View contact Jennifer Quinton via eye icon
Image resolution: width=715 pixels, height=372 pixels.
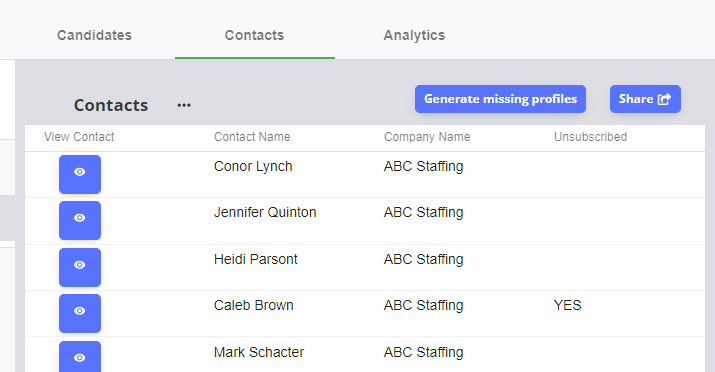click(x=80, y=220)
